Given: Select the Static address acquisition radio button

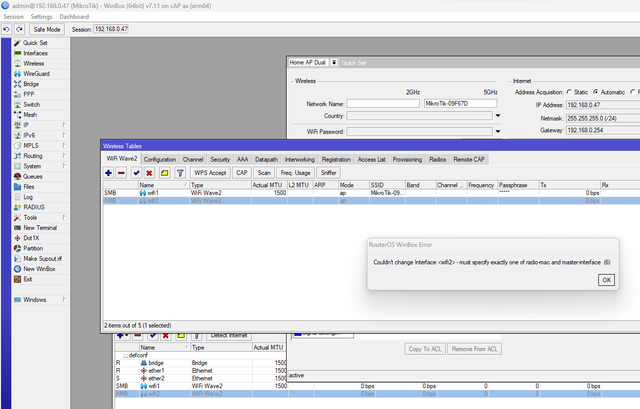Looking at the screenshot, I should [569, 92].
